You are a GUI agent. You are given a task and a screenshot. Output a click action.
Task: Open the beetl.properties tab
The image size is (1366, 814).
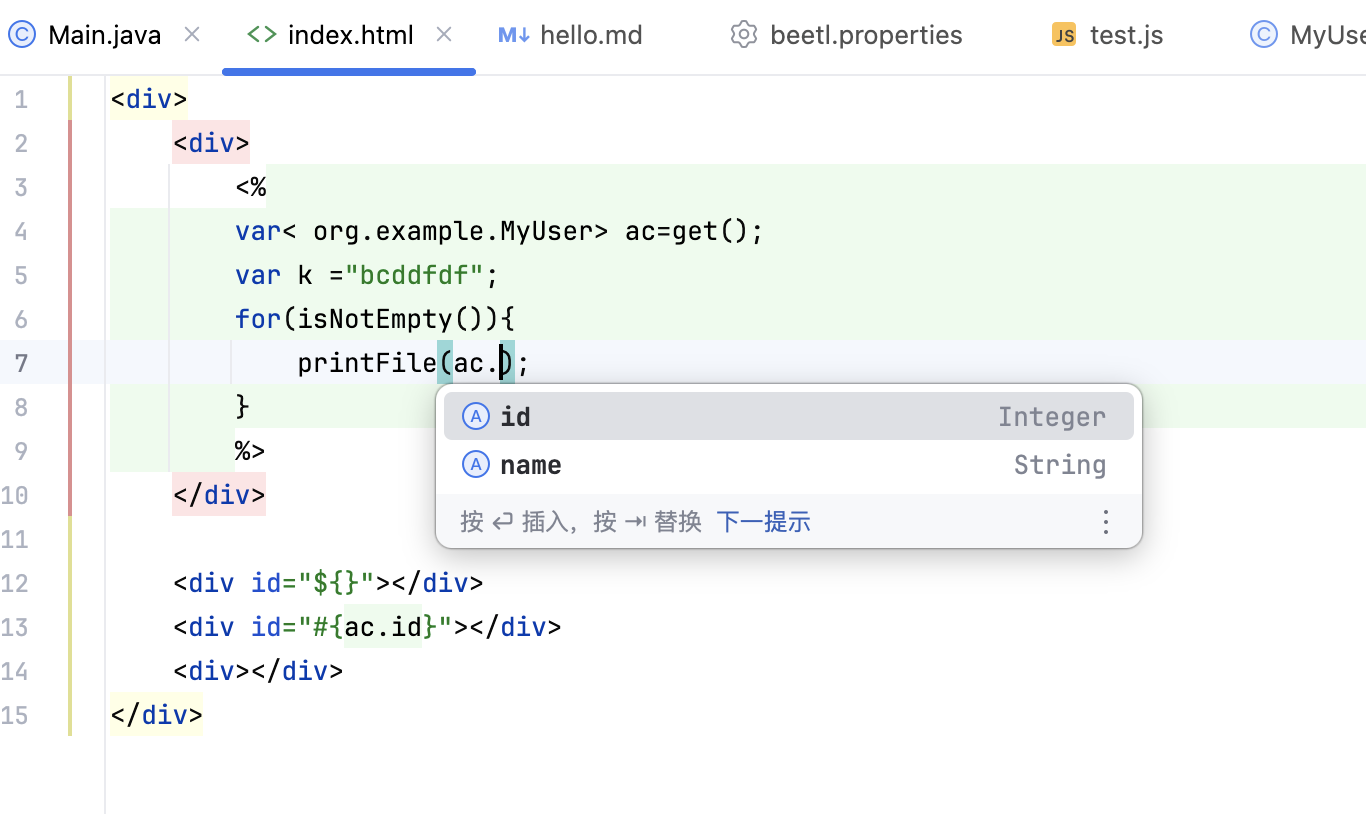(865, 36)
